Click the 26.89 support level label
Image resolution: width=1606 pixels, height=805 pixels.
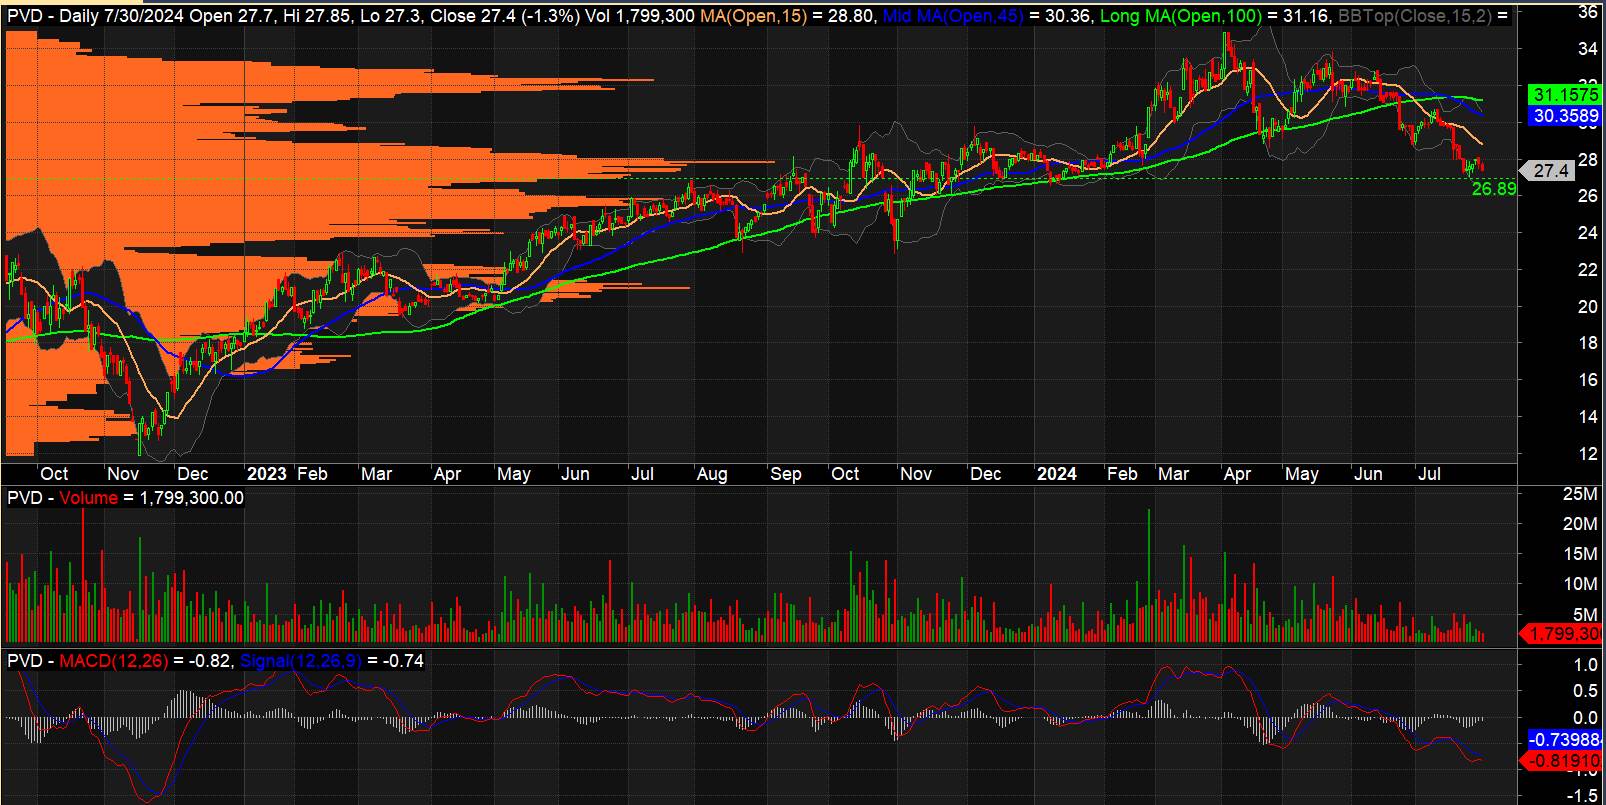point(1493,189)
